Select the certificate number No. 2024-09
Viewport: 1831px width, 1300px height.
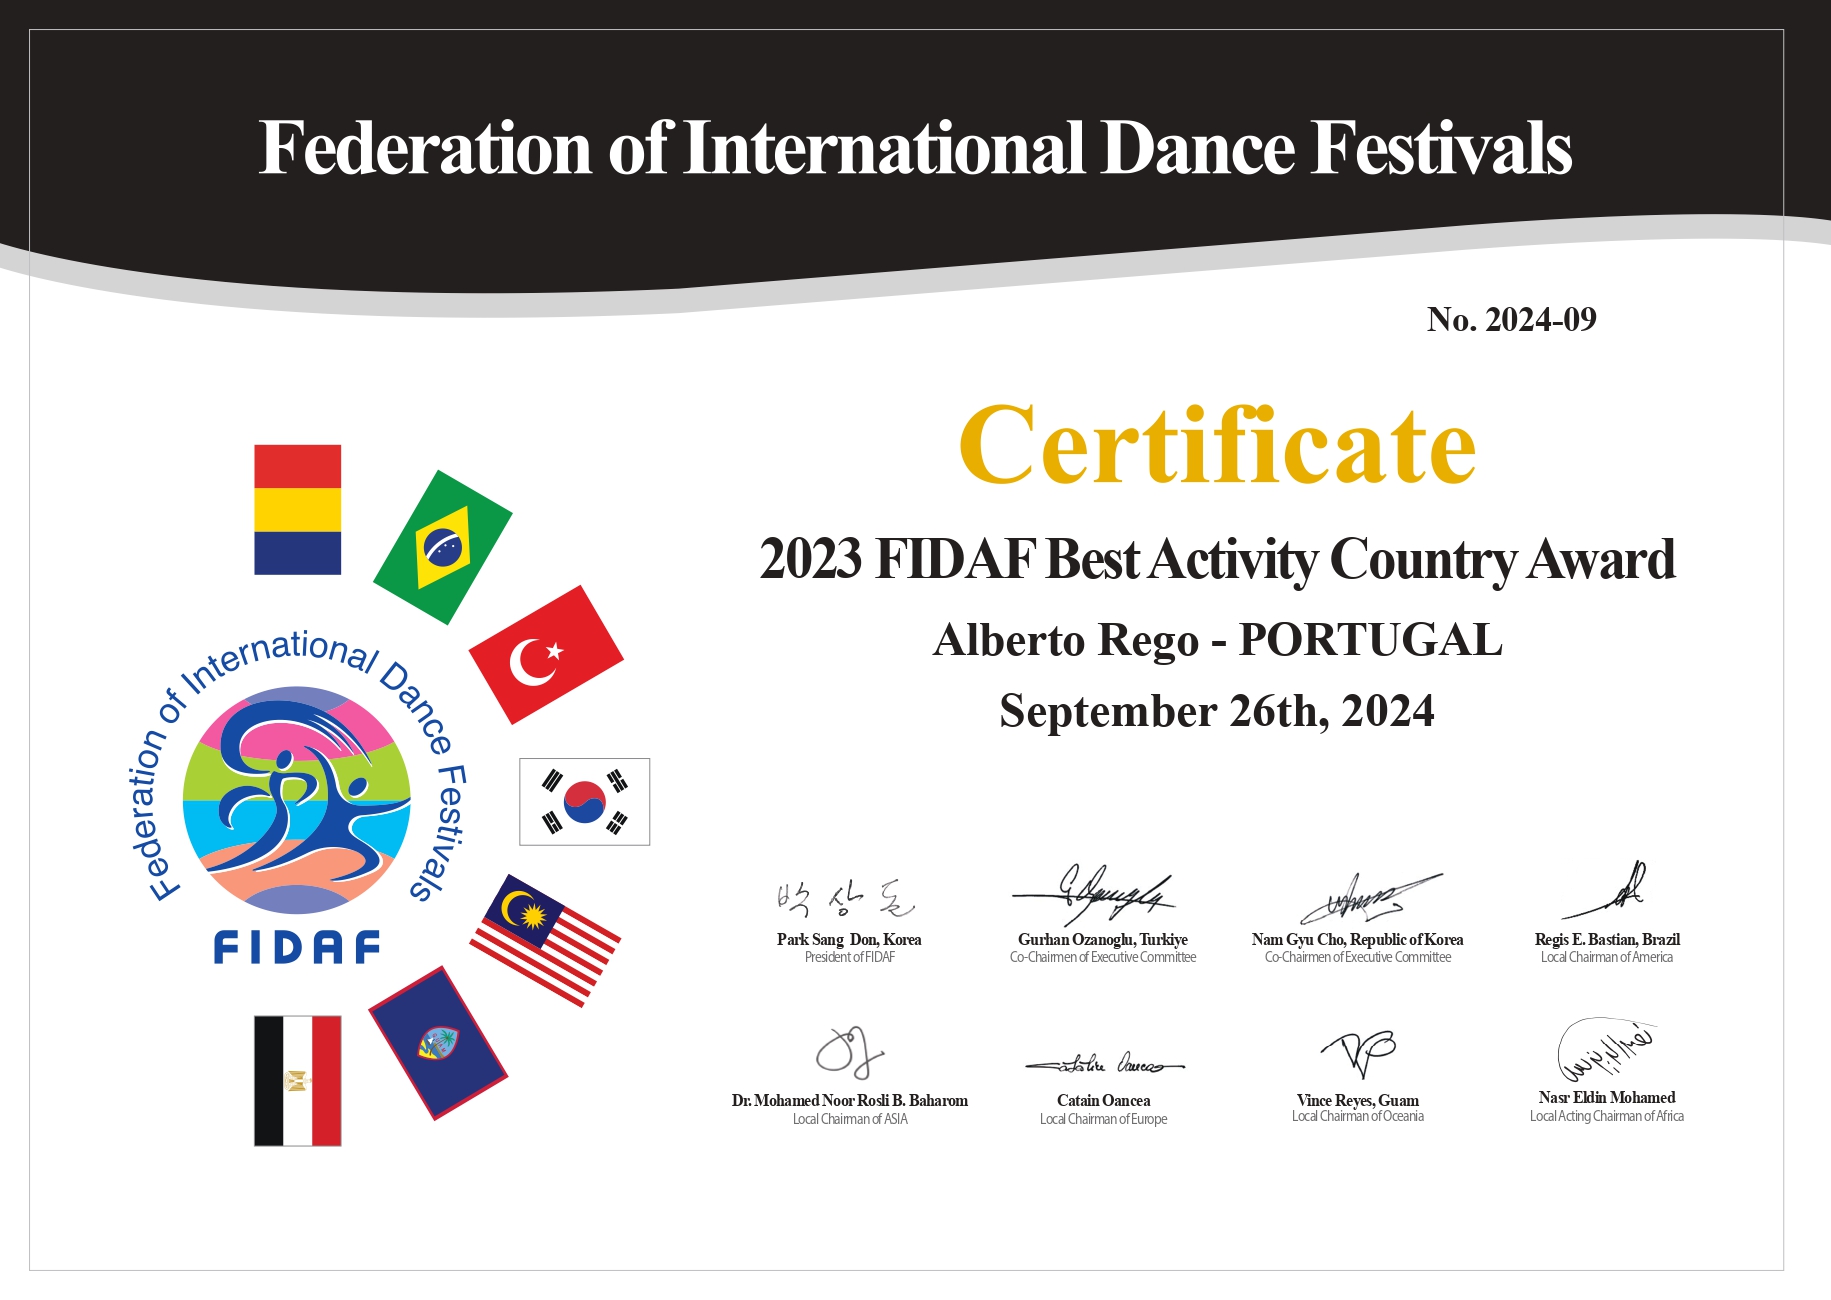[x=1511, y=319]
